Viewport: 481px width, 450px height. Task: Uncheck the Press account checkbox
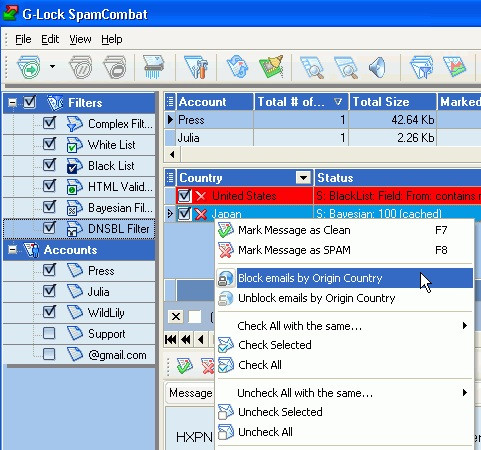pyautogui.click(x=49, y=270)
